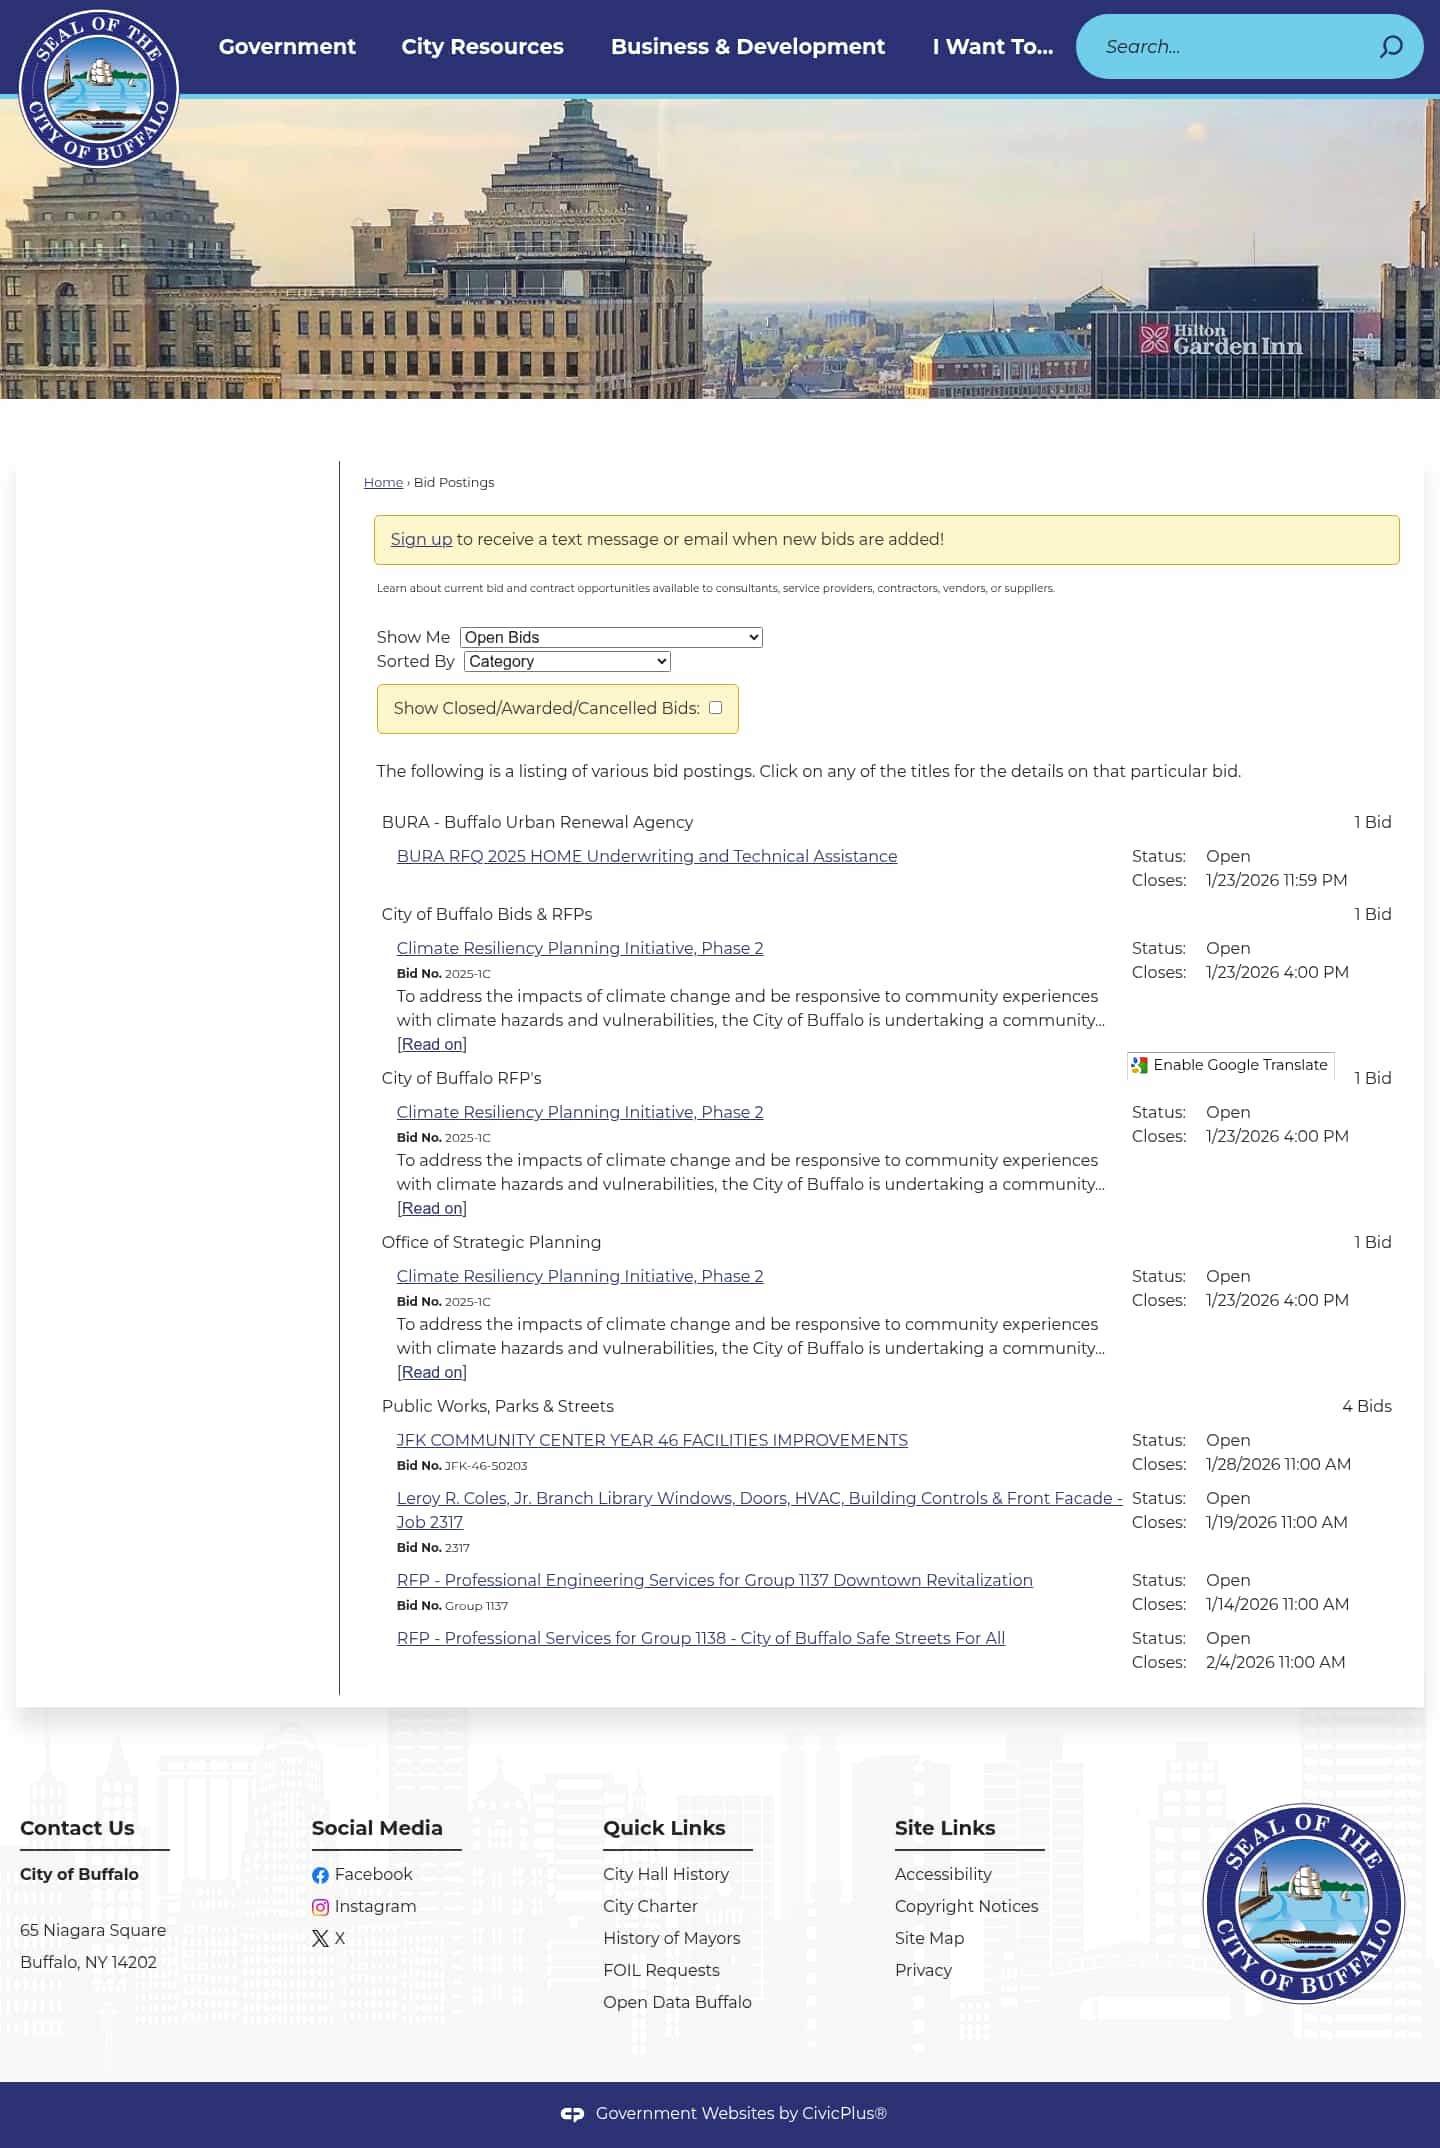Open JFK Community Center Year 46 bid
This screenshot has width=1440, height=2148.
[652, 1440]
